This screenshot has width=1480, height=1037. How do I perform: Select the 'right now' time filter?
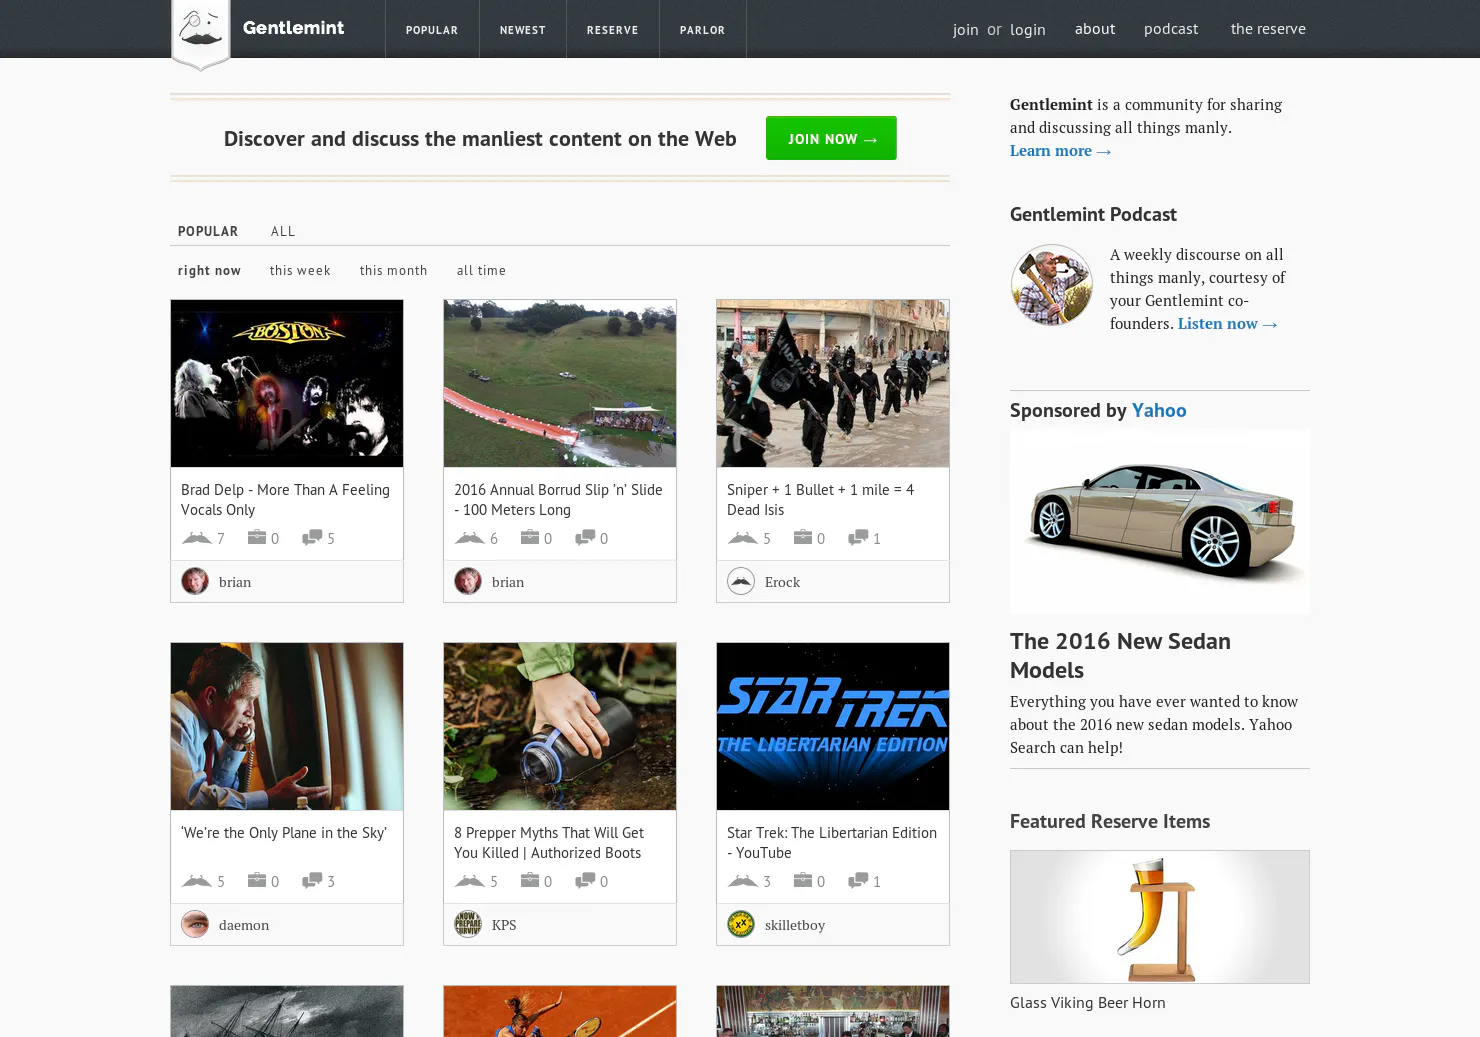[209, 270]
